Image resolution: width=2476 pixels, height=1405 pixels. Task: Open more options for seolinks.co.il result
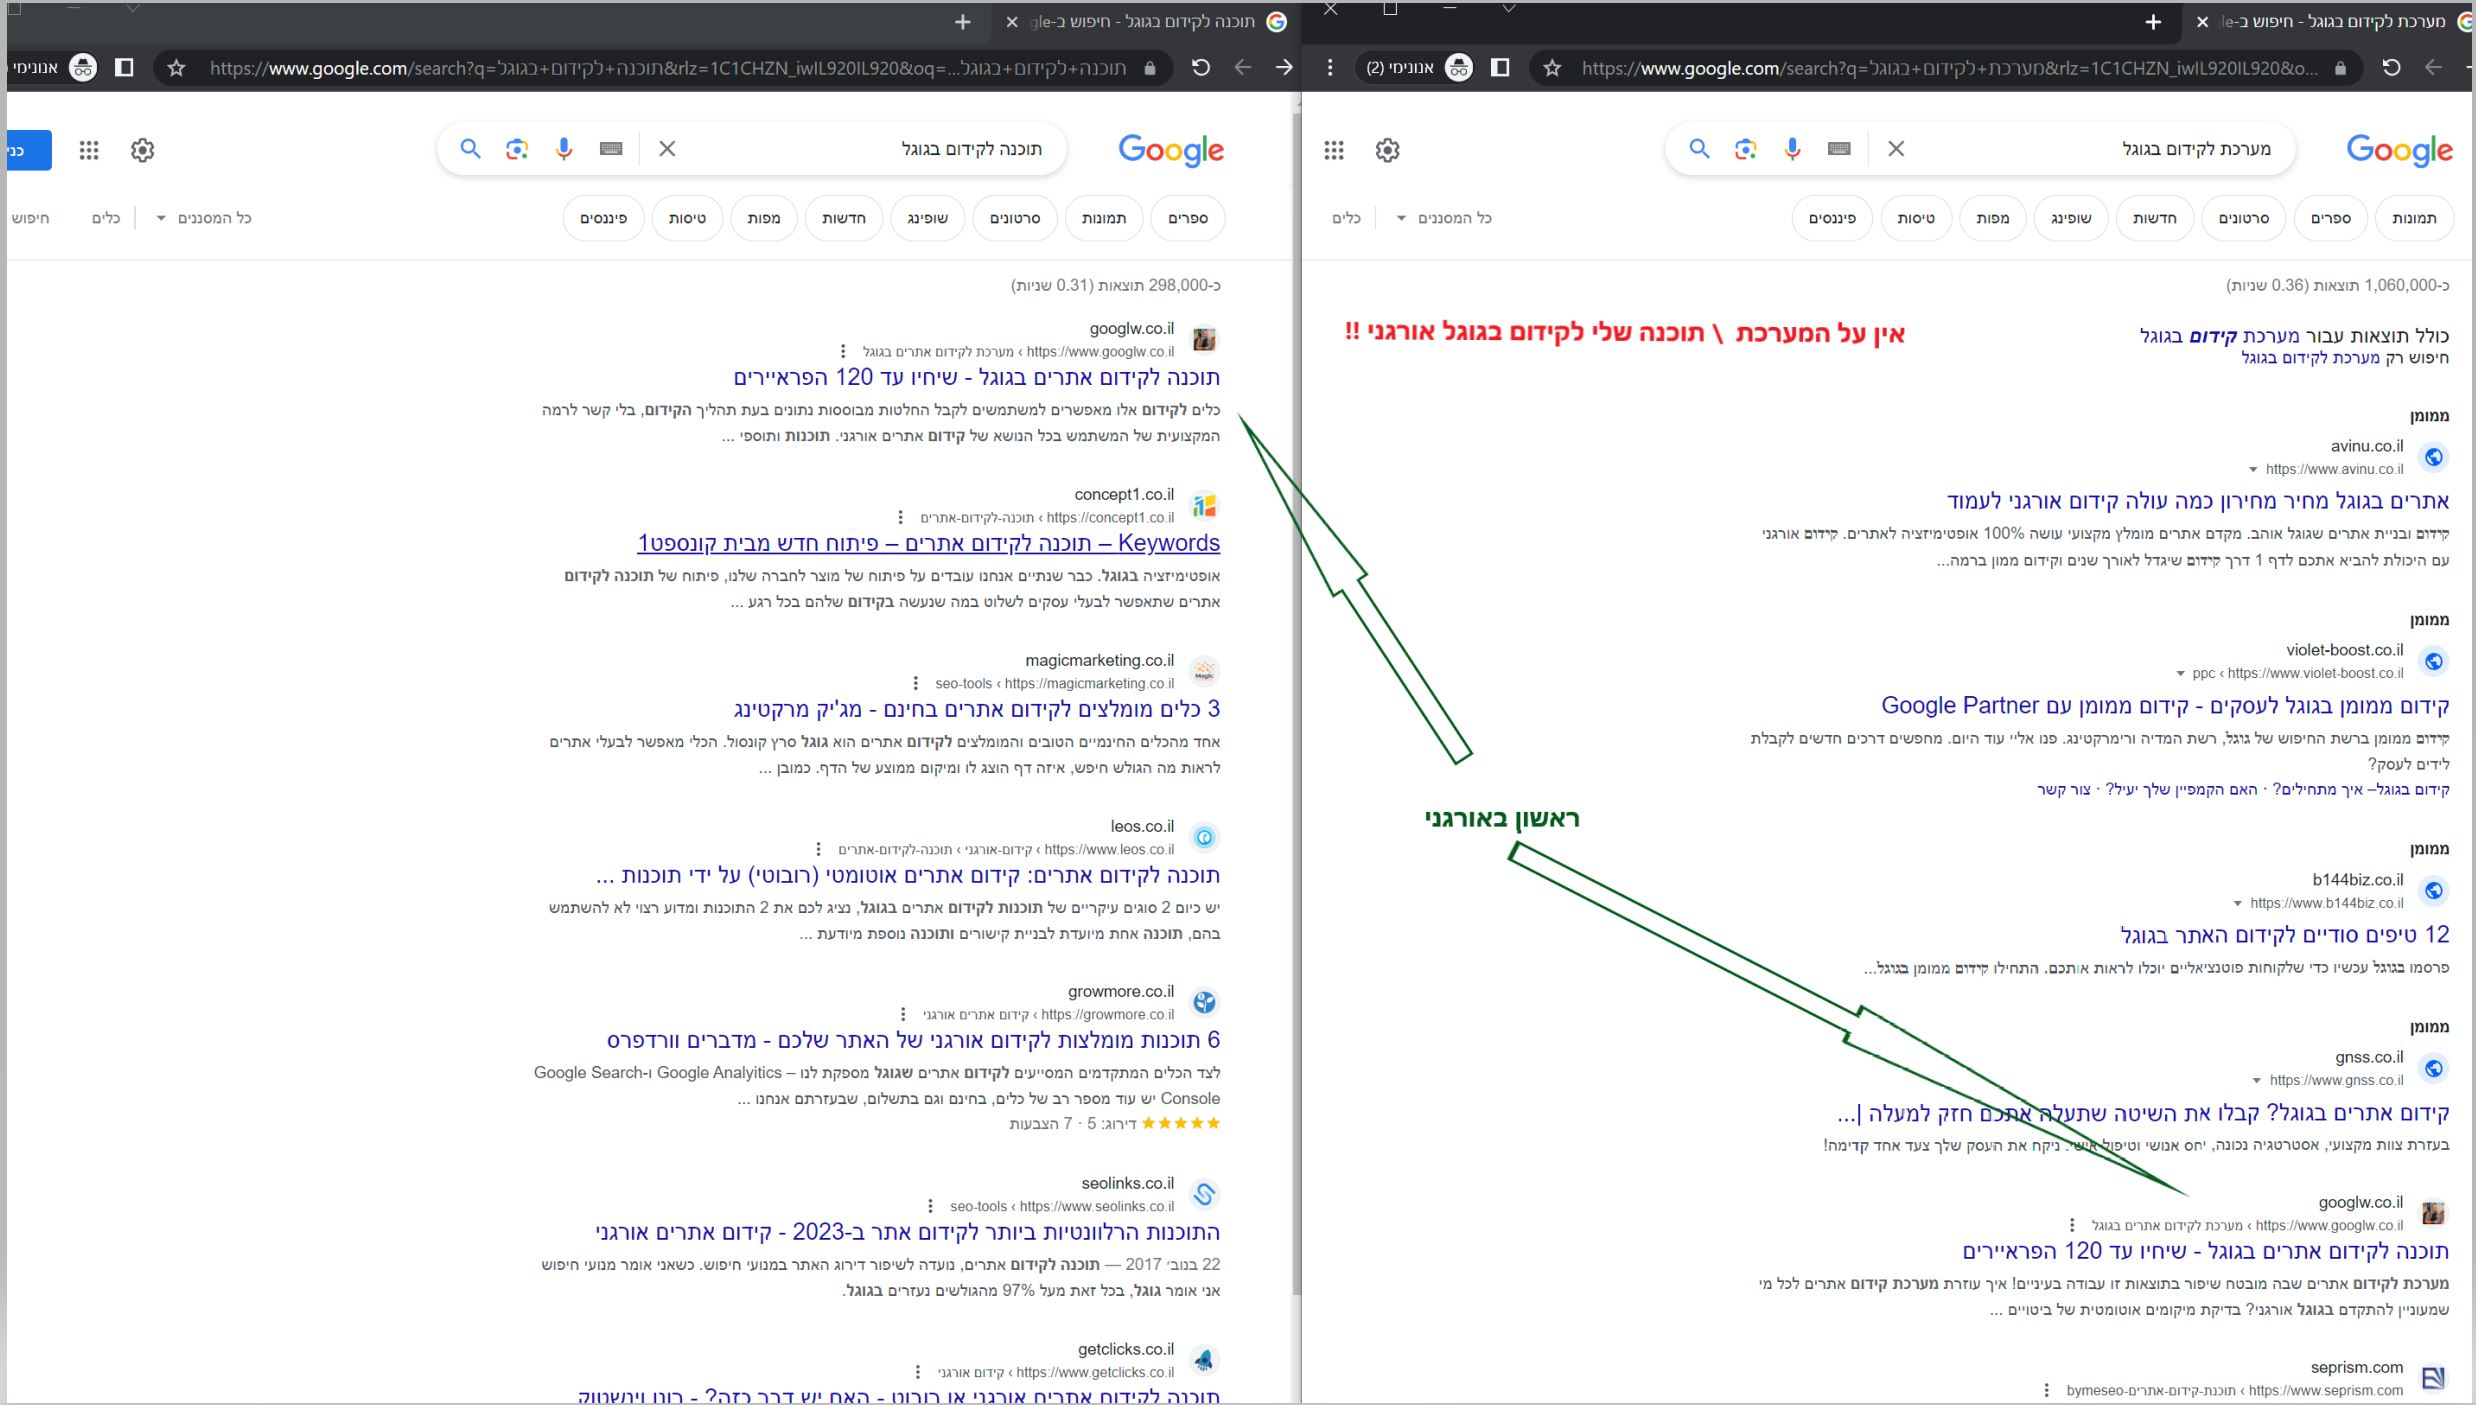[930, 1206]
